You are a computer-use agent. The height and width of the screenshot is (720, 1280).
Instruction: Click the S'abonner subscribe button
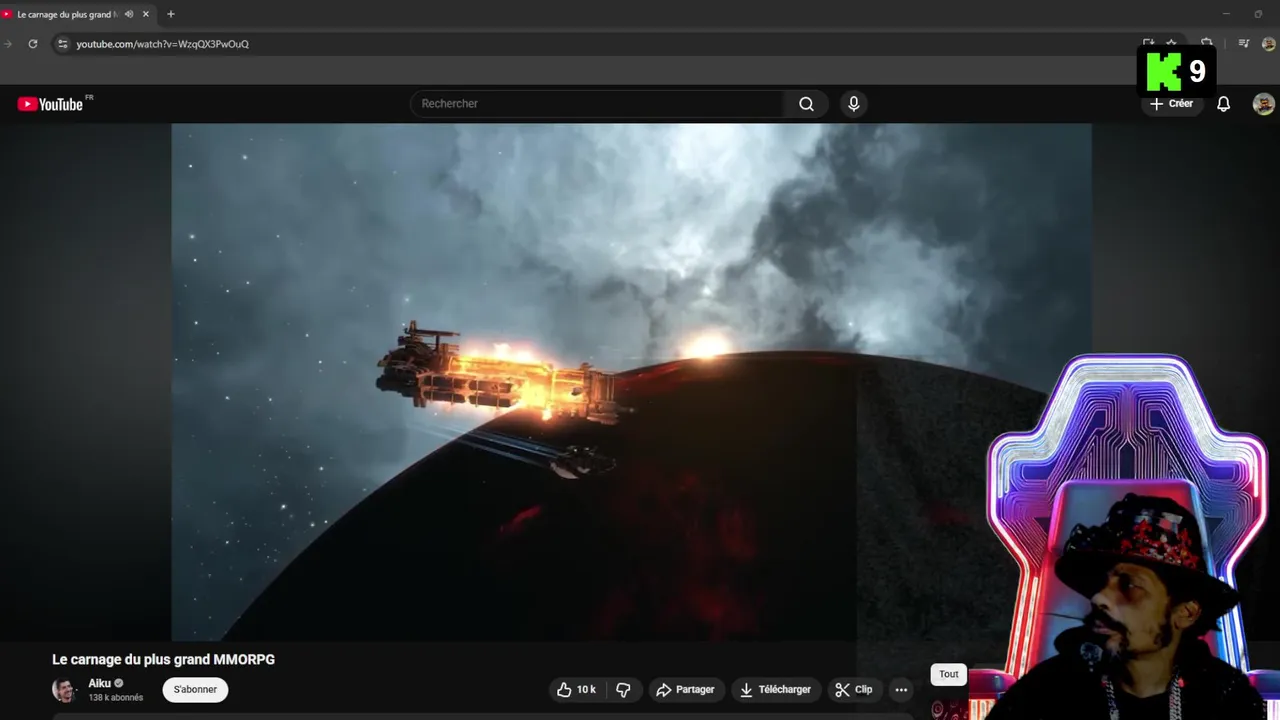click(195, 690)
